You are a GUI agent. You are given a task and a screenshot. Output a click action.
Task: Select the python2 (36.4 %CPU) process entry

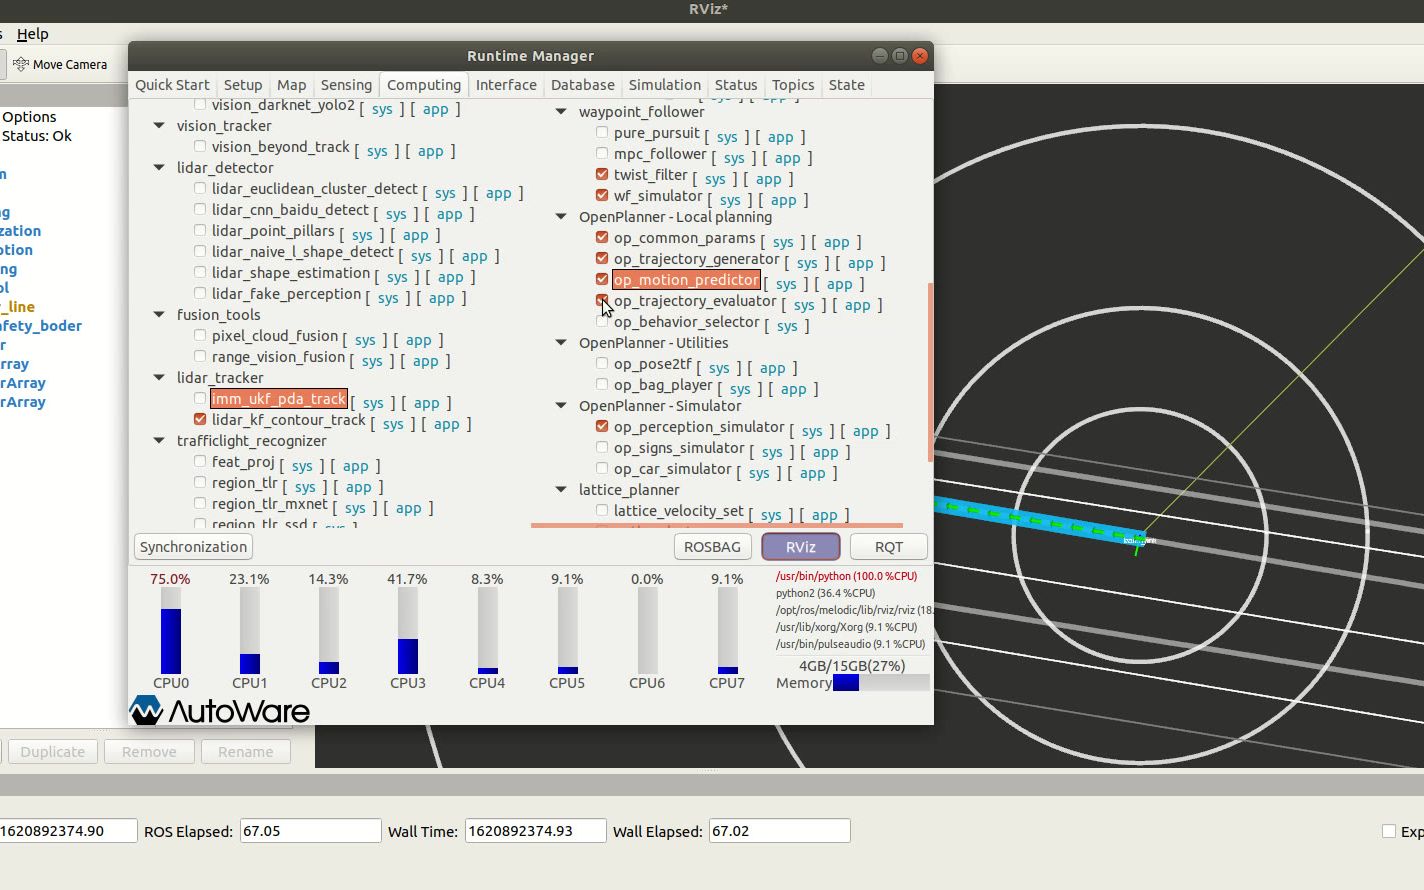coord(826,593)
